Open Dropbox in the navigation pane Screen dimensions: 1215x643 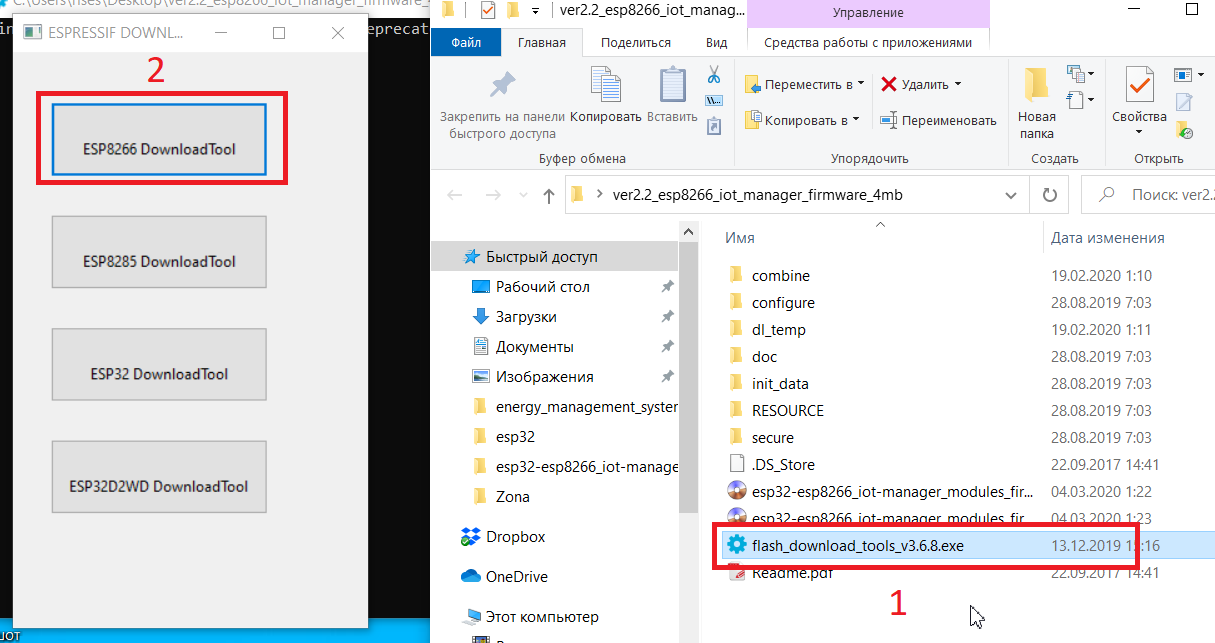pyautogui.click(x=515, y=537)
